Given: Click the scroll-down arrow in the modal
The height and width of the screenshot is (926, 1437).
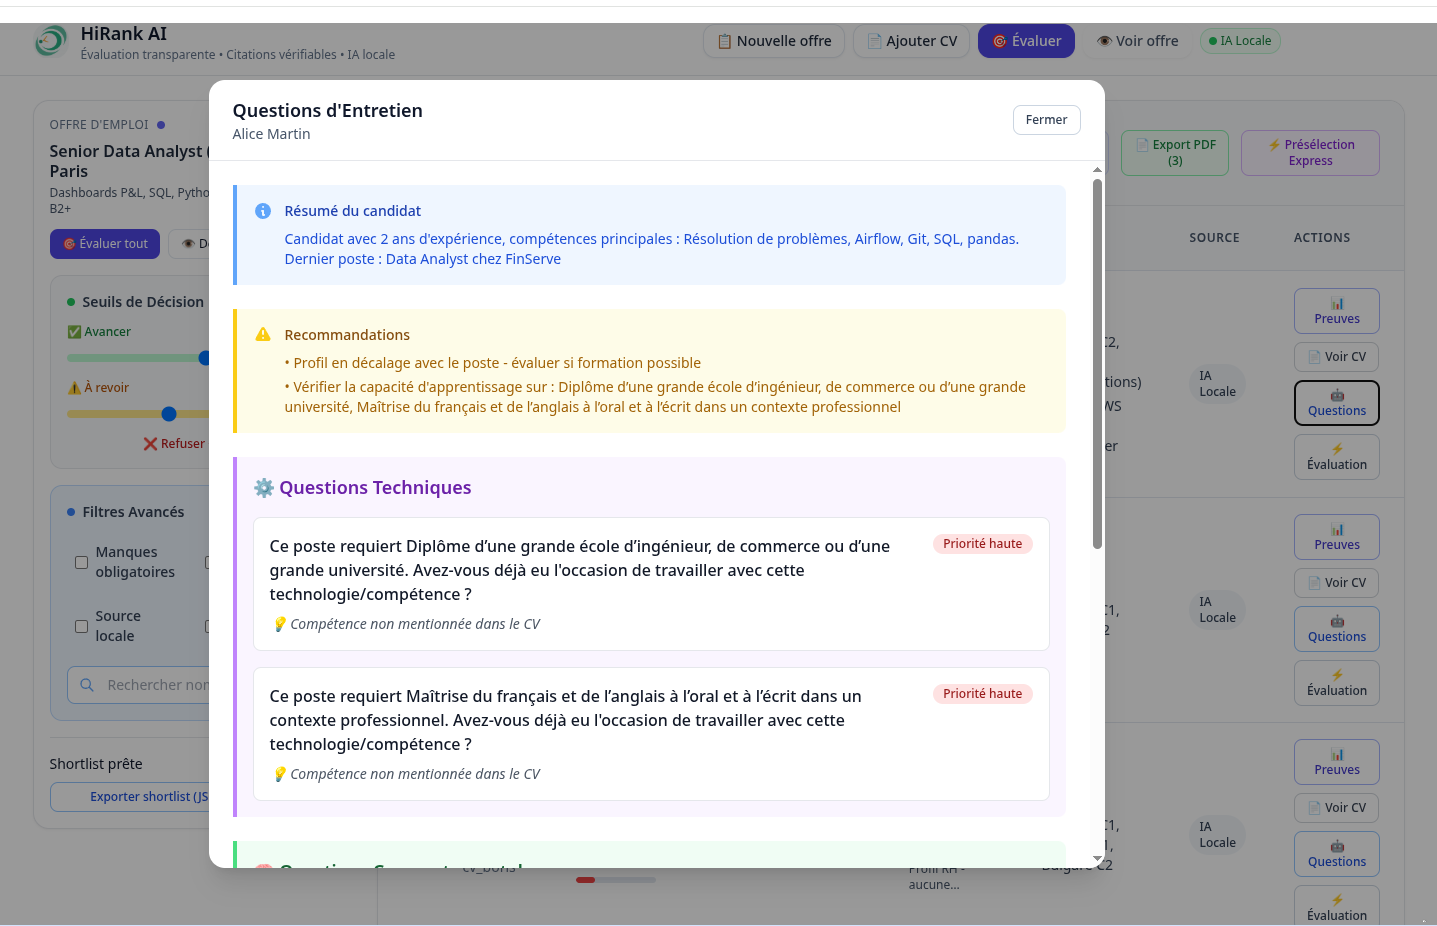Looking at the screenshot, I should click(1097, 858).
